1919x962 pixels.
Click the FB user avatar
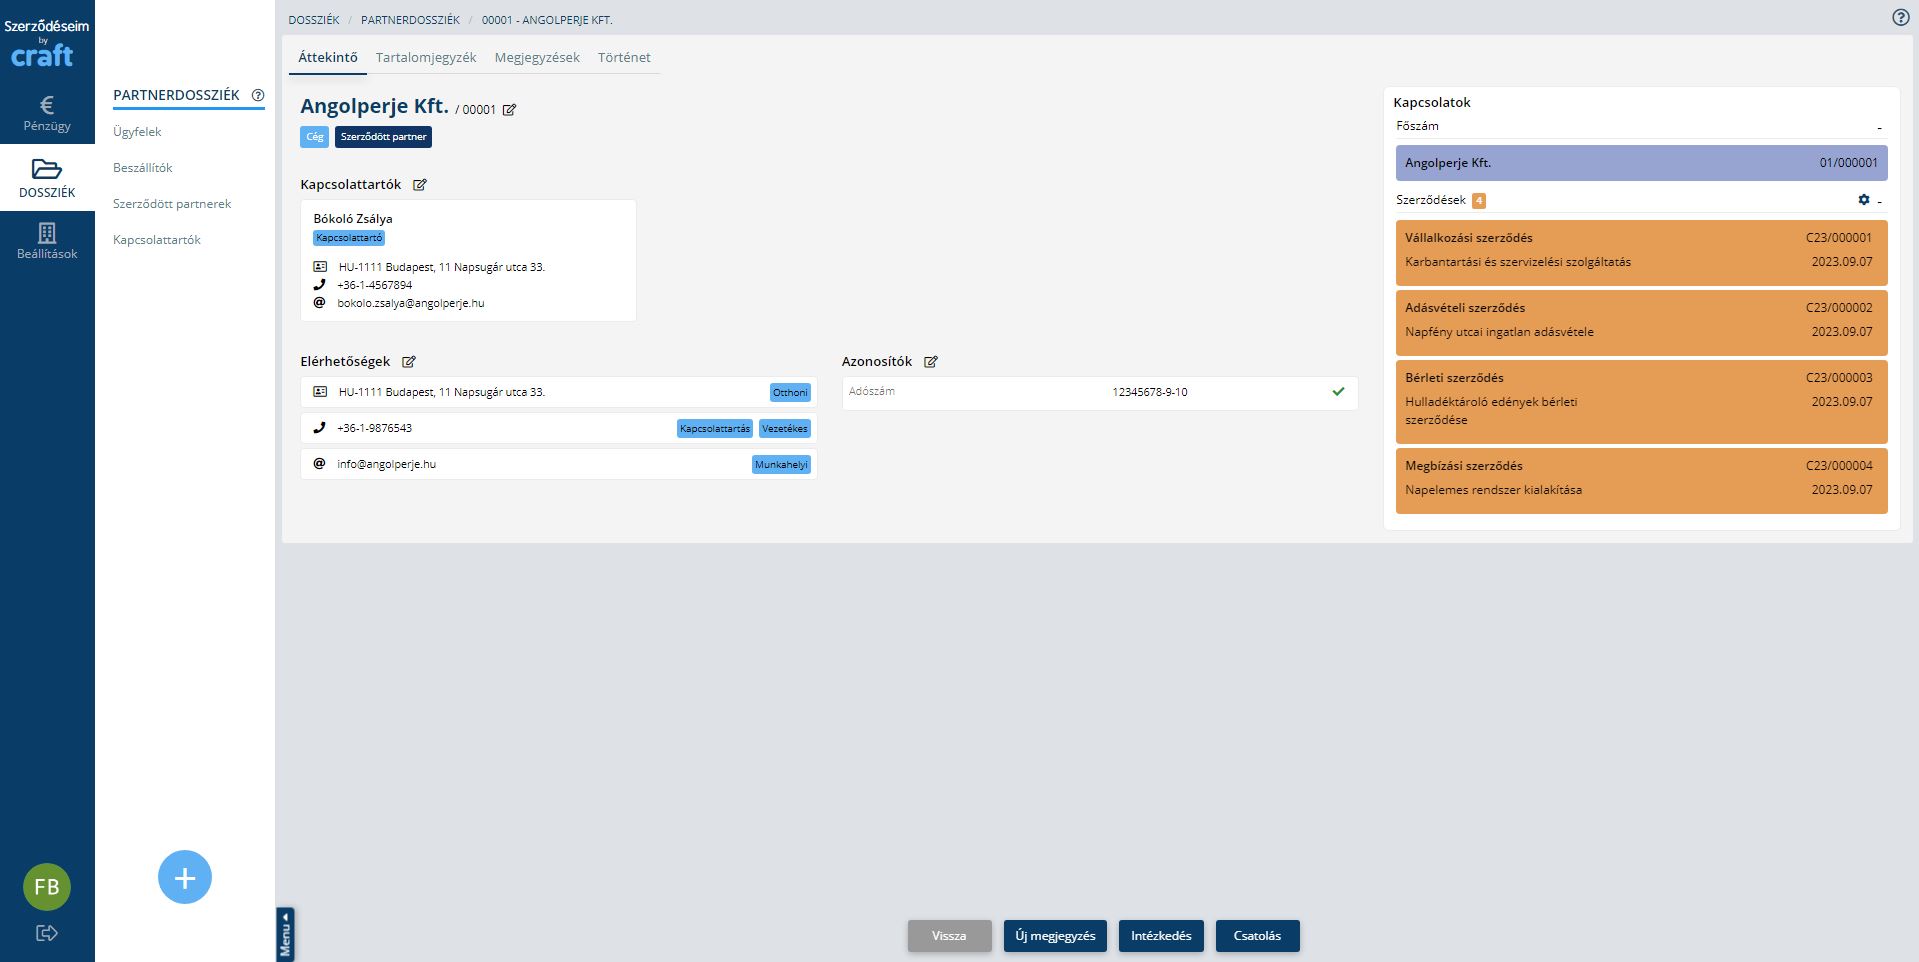(47, 887)
